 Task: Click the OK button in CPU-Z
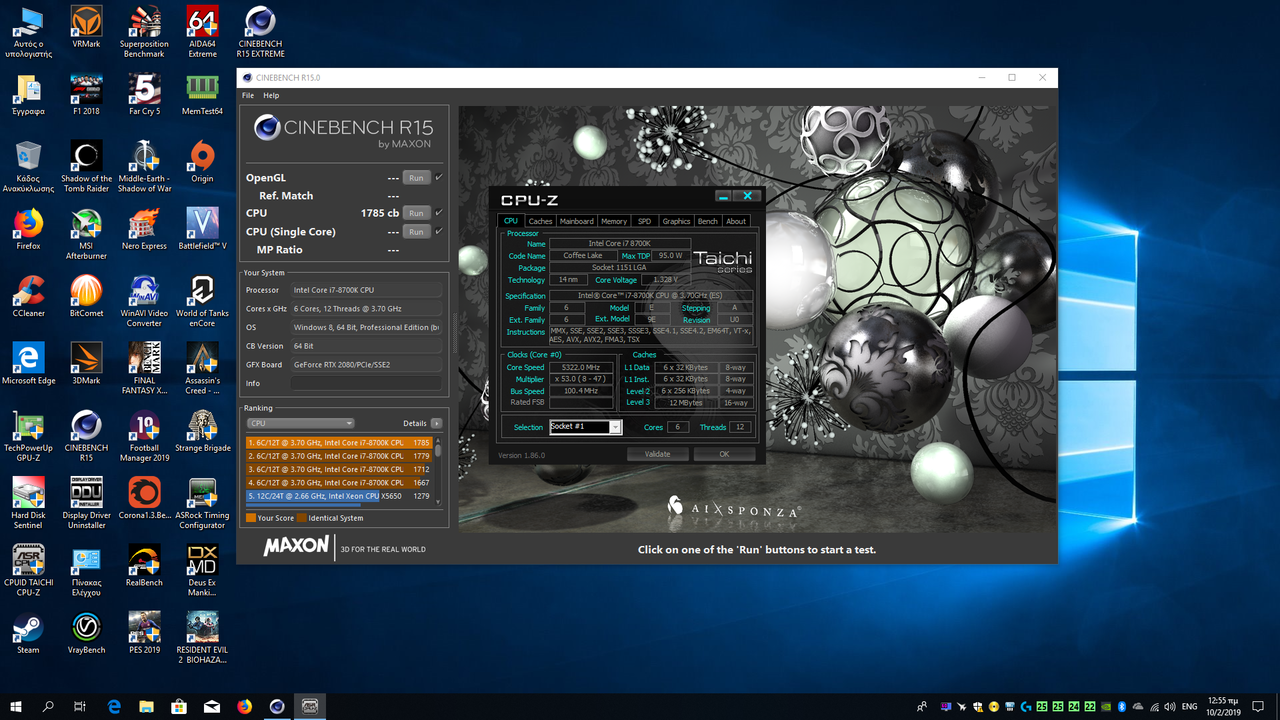tap(725, 454)
